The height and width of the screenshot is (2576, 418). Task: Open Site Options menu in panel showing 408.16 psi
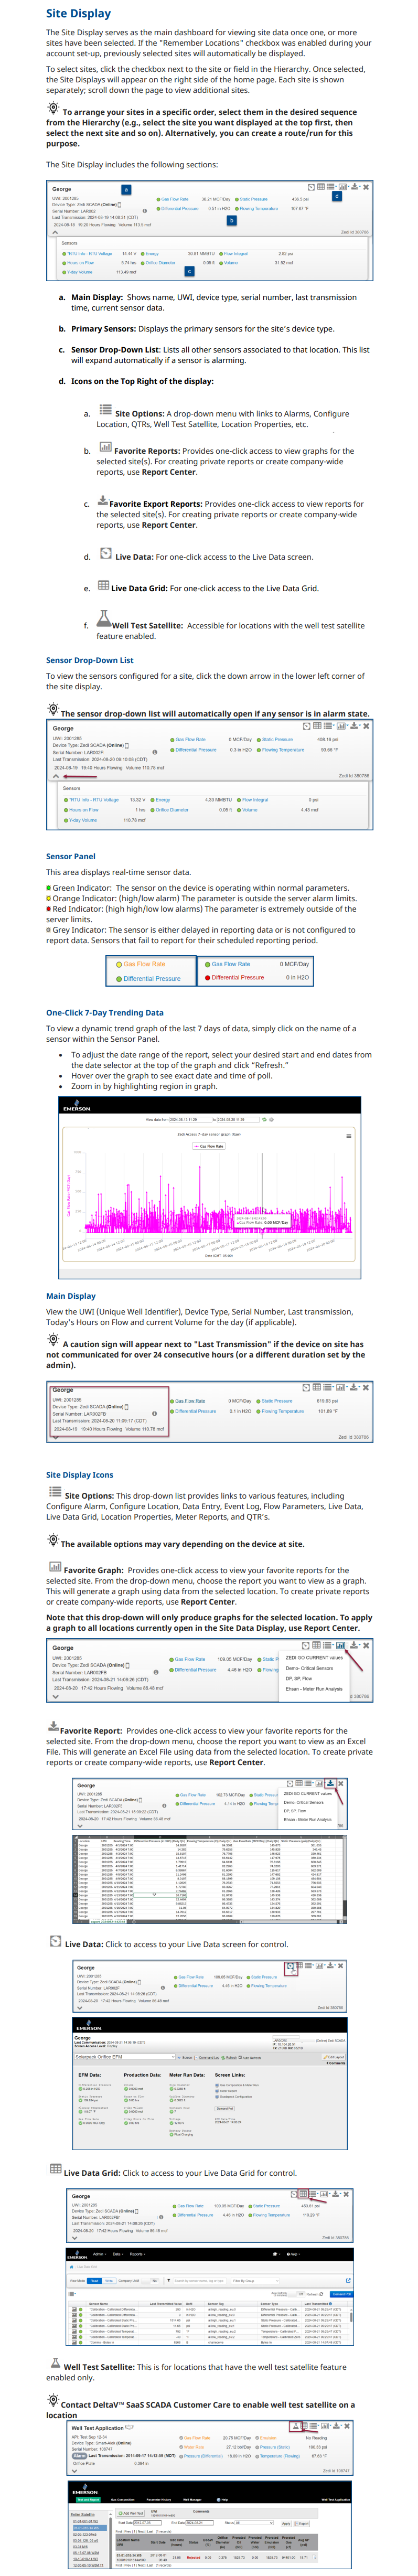pyautogui.click(x=328, y=726)
